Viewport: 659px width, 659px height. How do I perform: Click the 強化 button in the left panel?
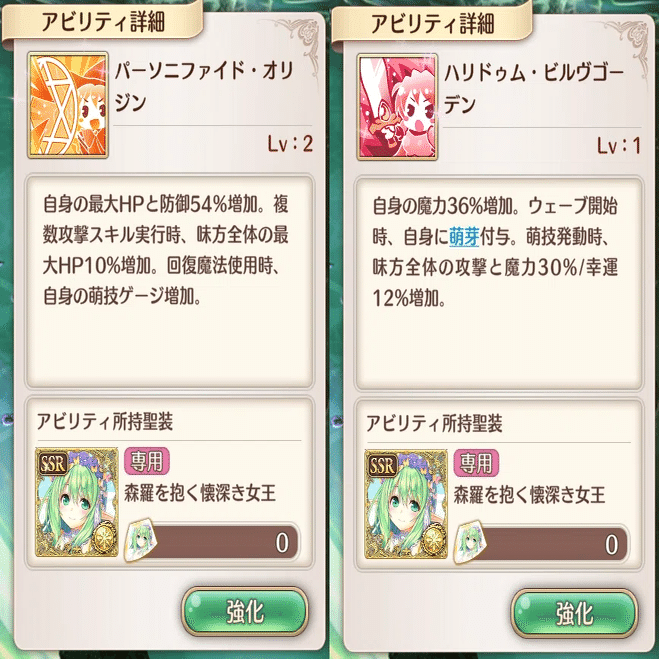[x=245, y=612]
